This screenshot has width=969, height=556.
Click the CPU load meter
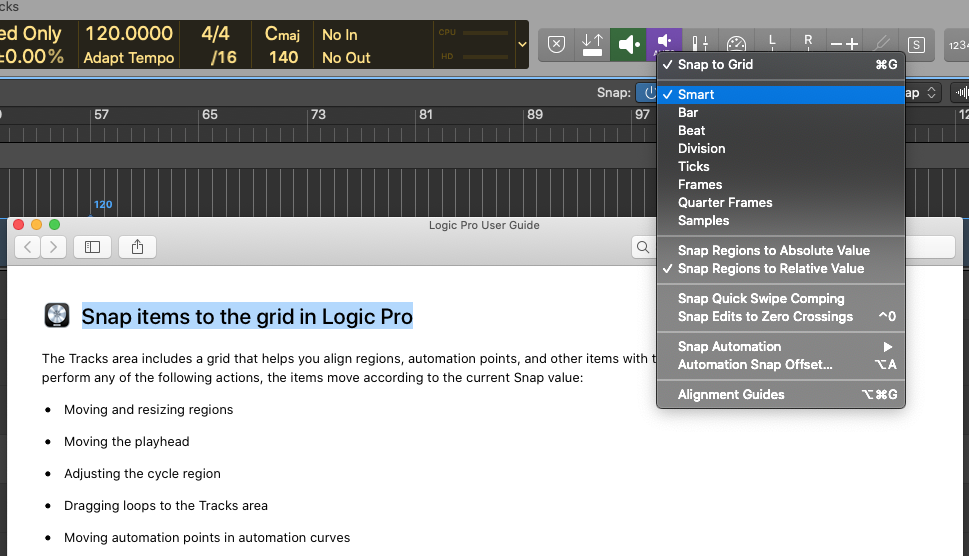point(474,32)
